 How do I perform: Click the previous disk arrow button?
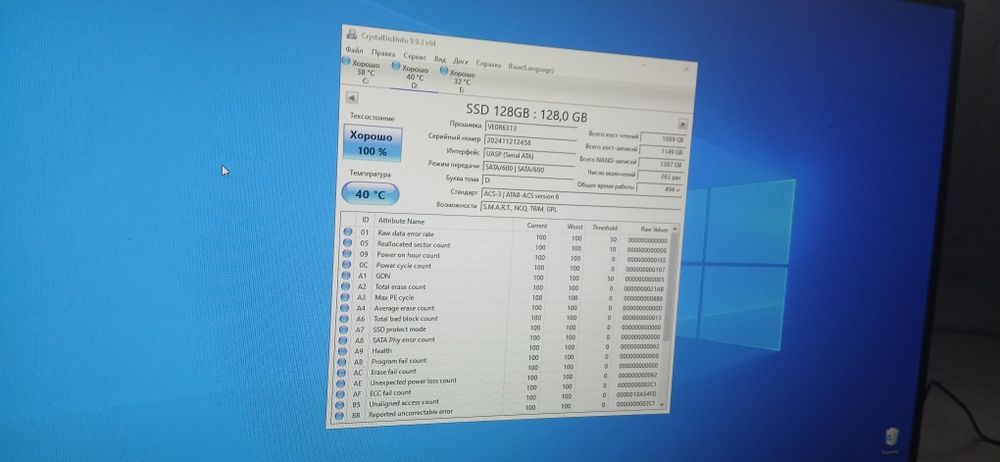click(352, 98)
